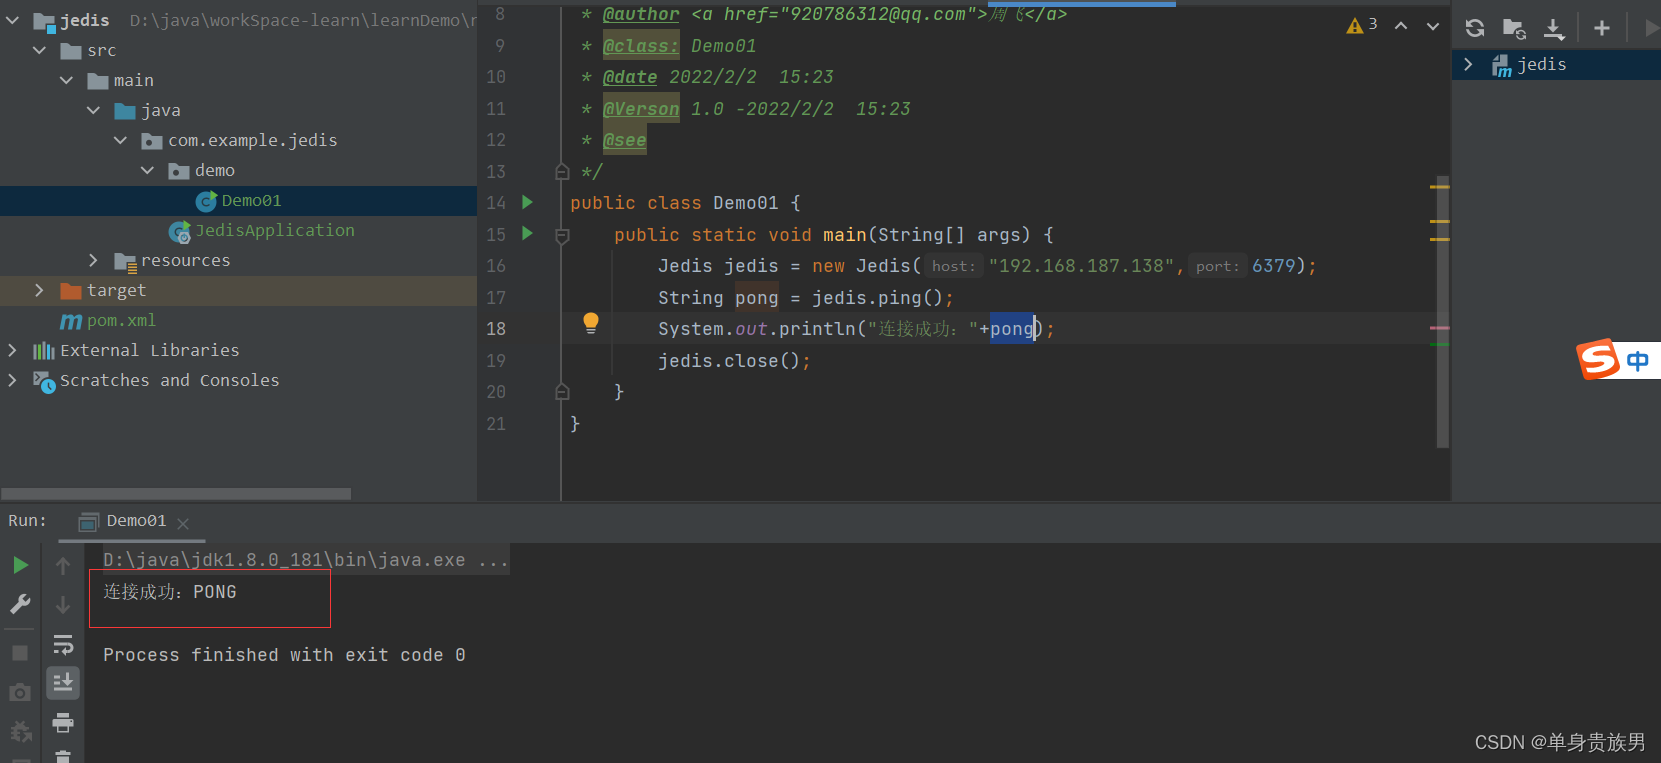Fold comment block at line 13
Screen dimensions: 1661x763
(562, 172)
